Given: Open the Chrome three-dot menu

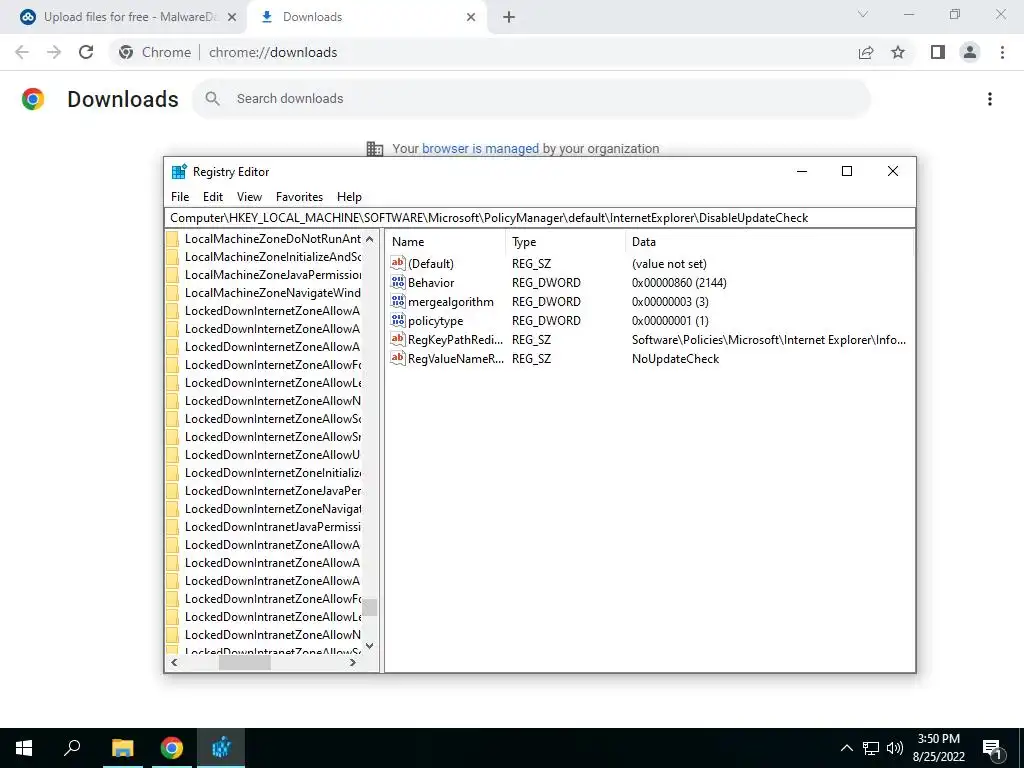Looking at the screenshot, I should pyautogui.click(x=1002, y=52).
